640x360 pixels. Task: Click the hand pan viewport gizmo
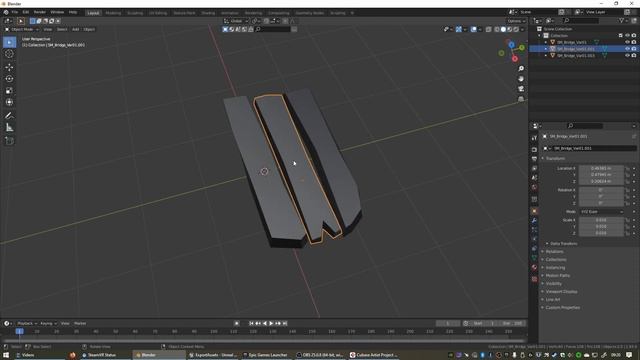click(521, 79)
